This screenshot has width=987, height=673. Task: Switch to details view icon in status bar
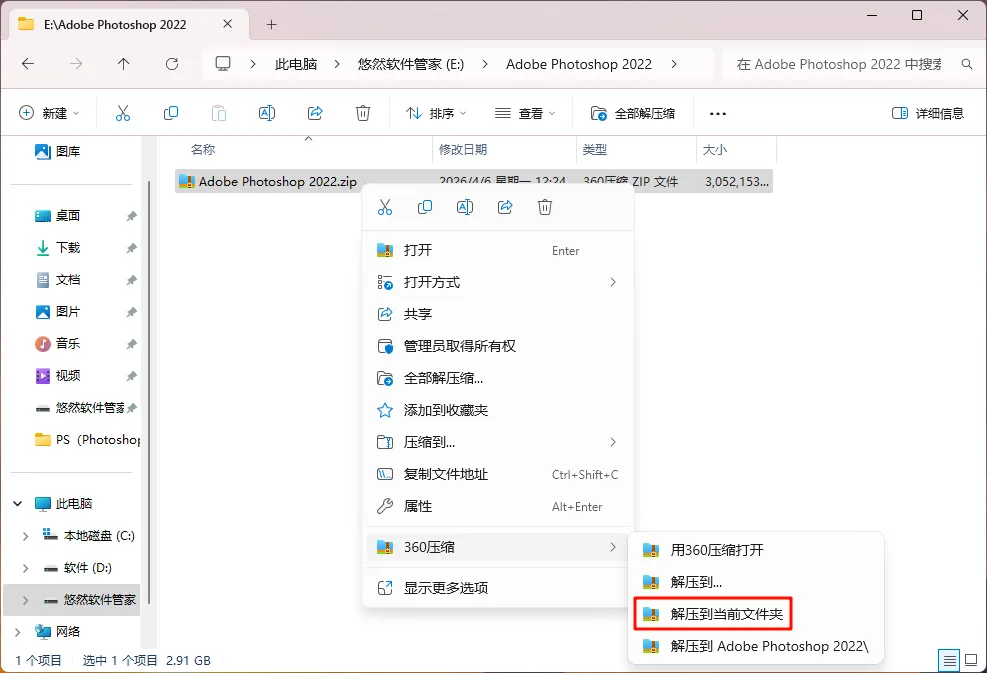949,660
